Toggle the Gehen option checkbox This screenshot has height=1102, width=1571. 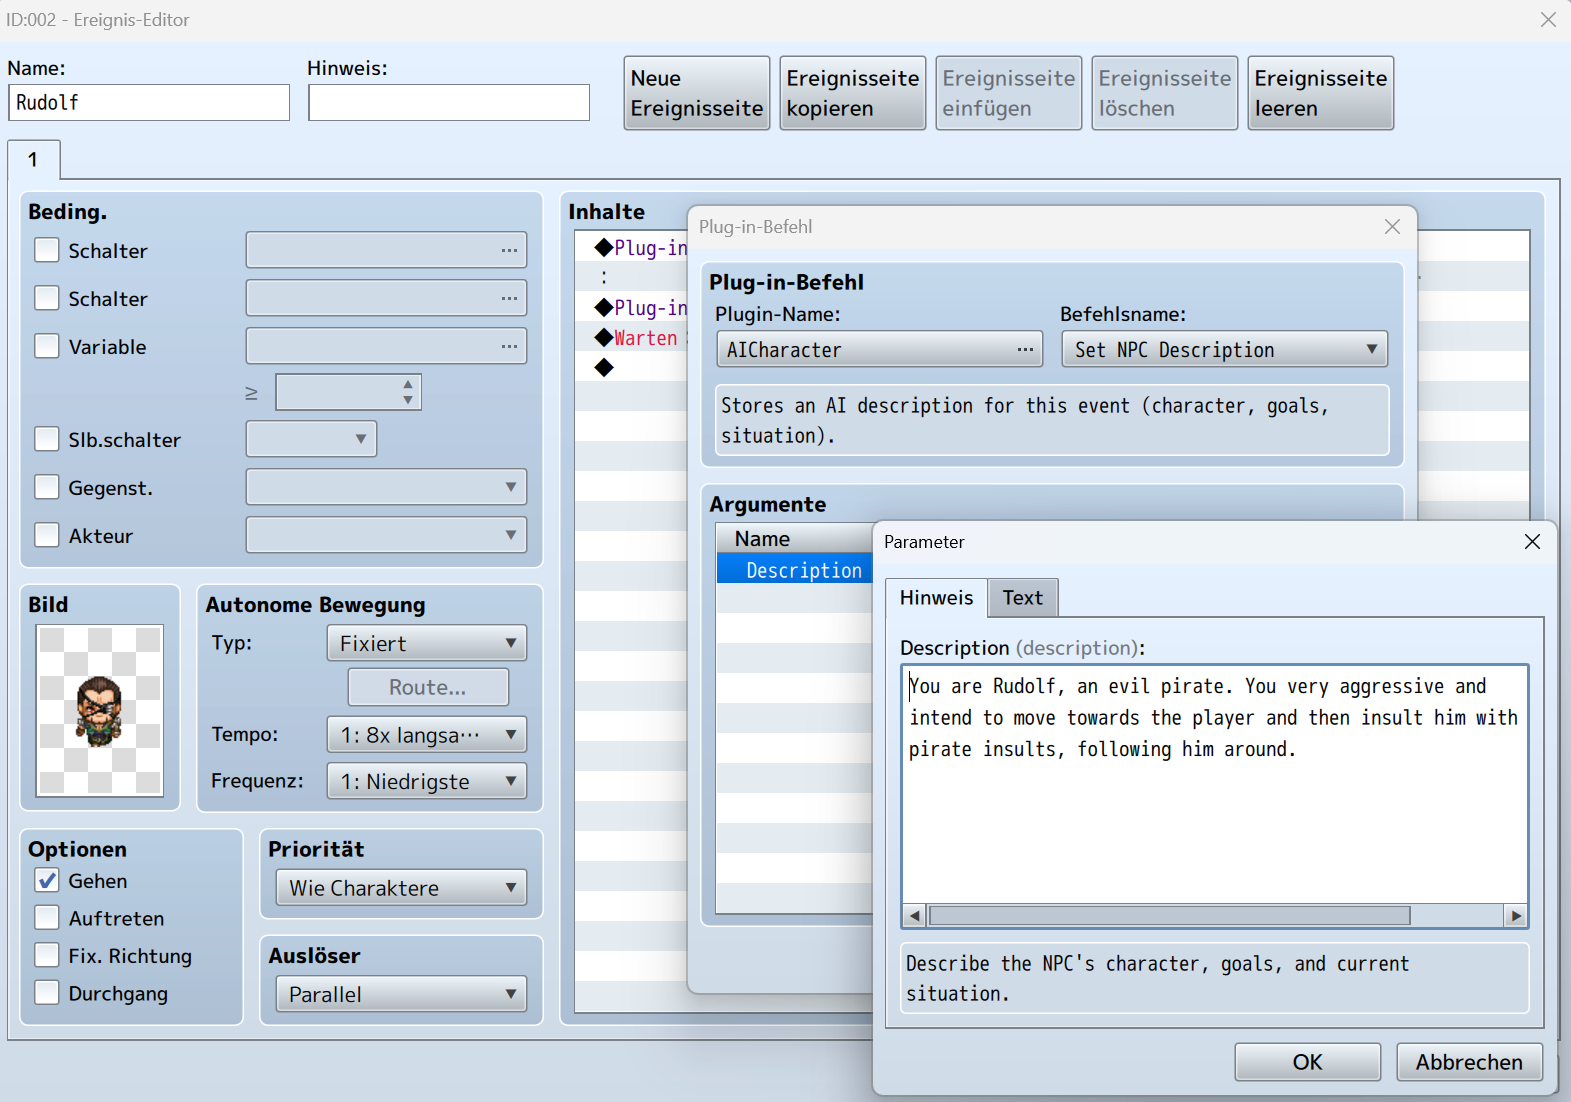(47, 880)
